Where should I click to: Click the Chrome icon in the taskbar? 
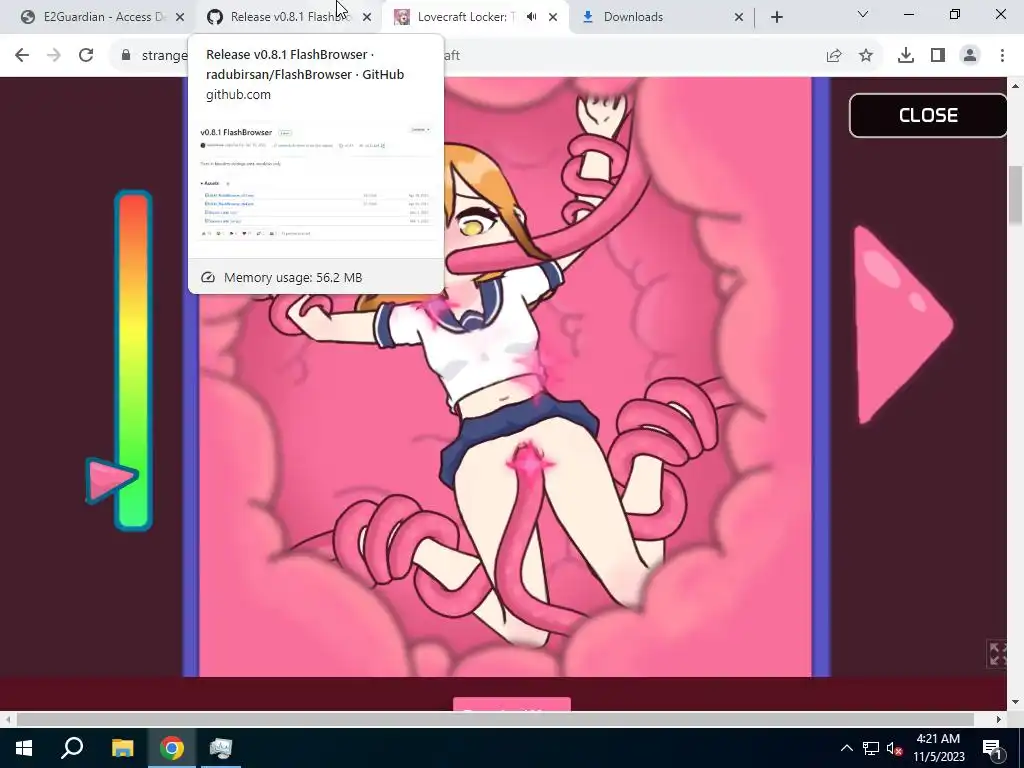point(172,748)
